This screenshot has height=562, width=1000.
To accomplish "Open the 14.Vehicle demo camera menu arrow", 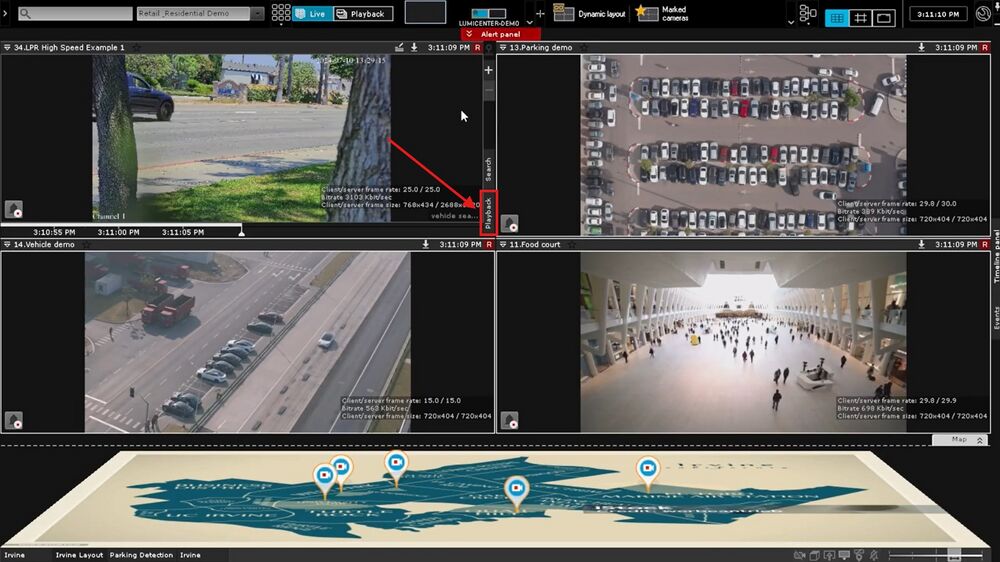I will click(7, 244).
